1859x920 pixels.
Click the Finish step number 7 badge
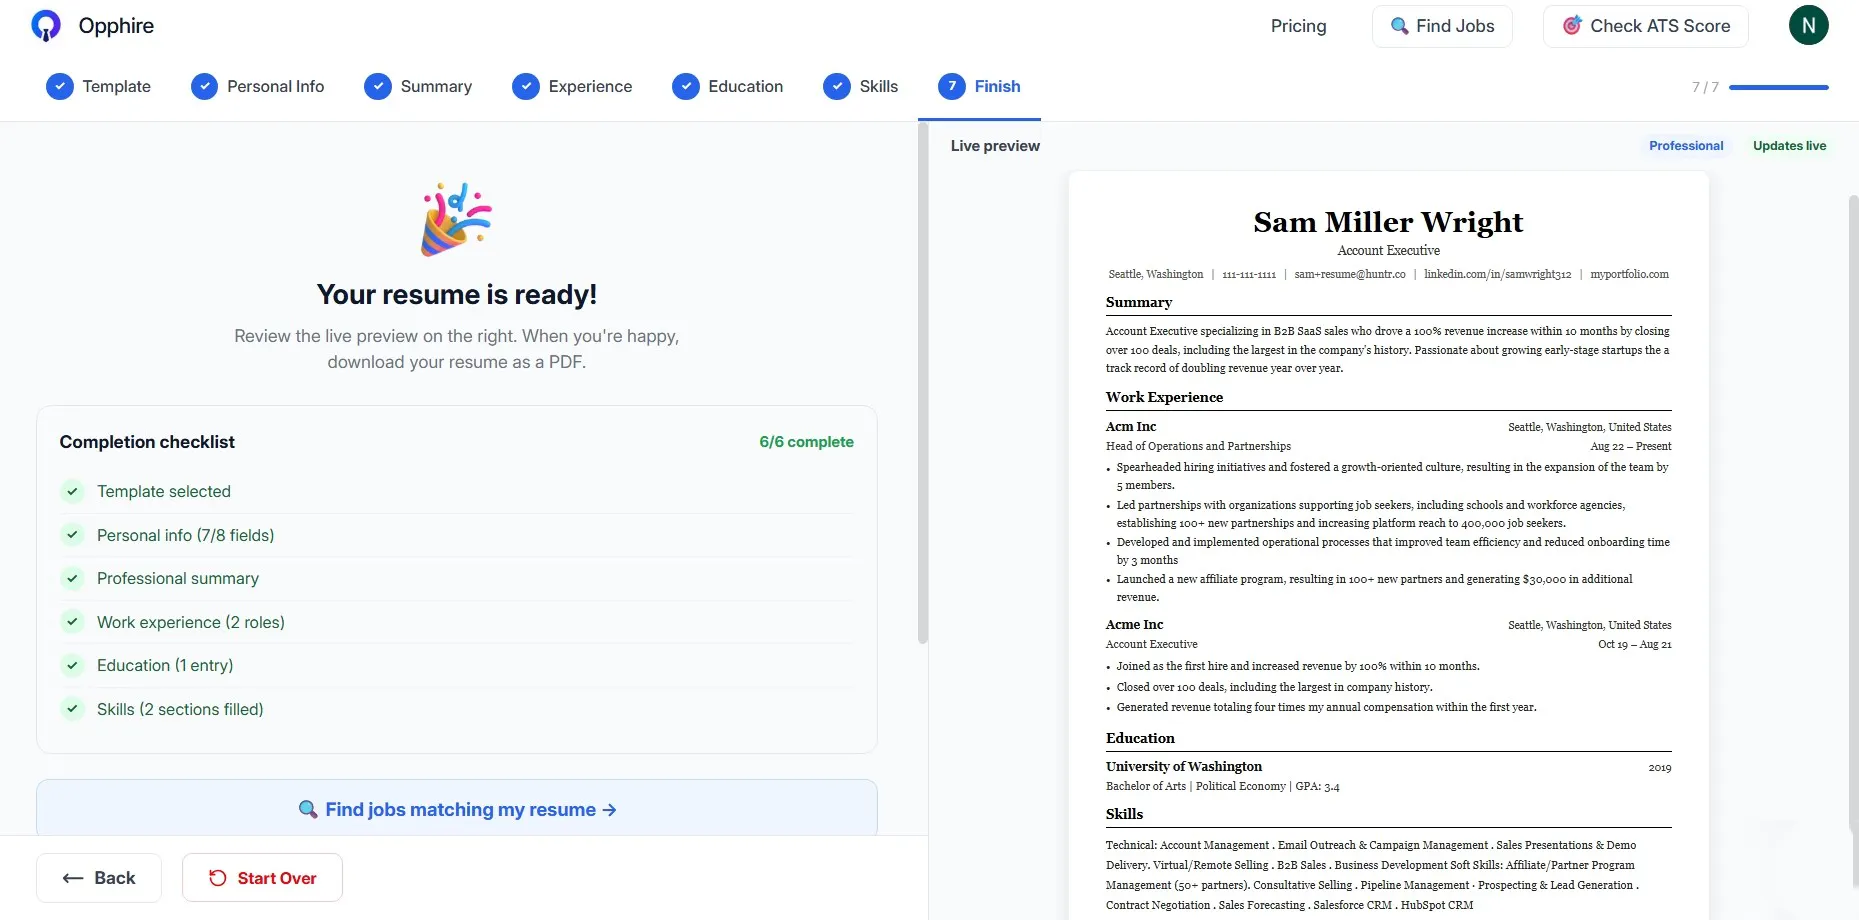(952, 86)
